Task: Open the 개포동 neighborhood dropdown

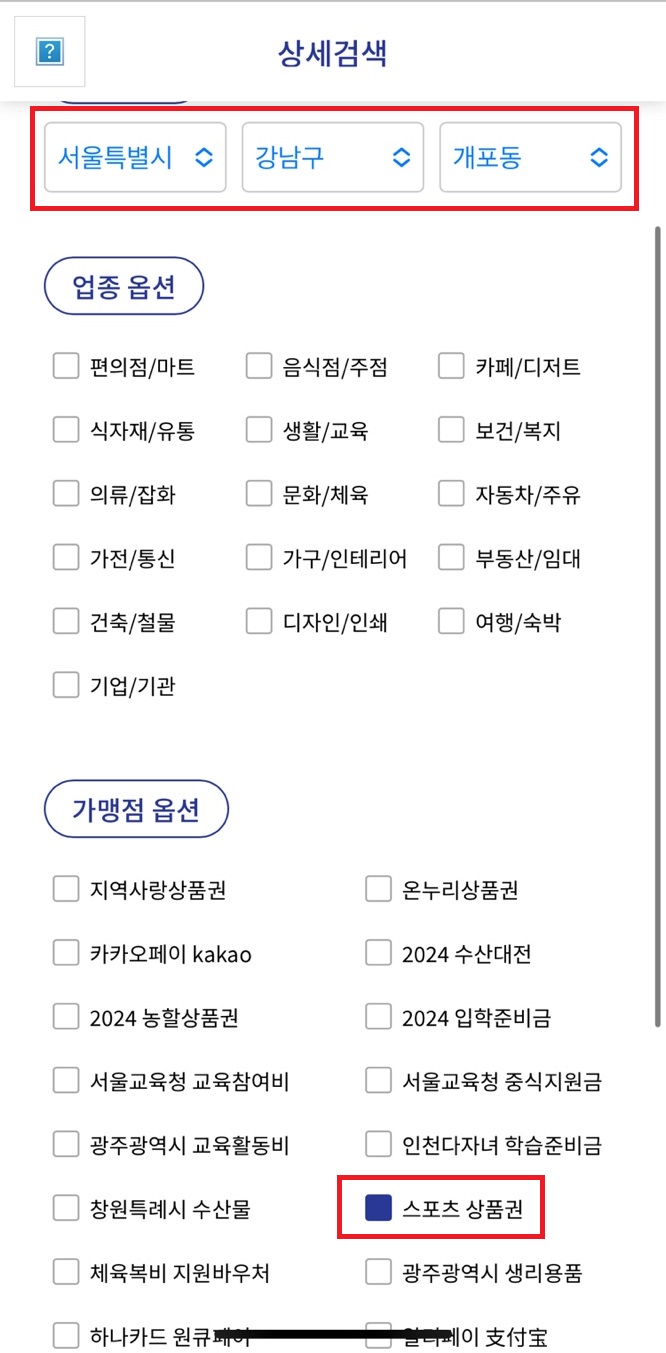Action: point(531,157)
